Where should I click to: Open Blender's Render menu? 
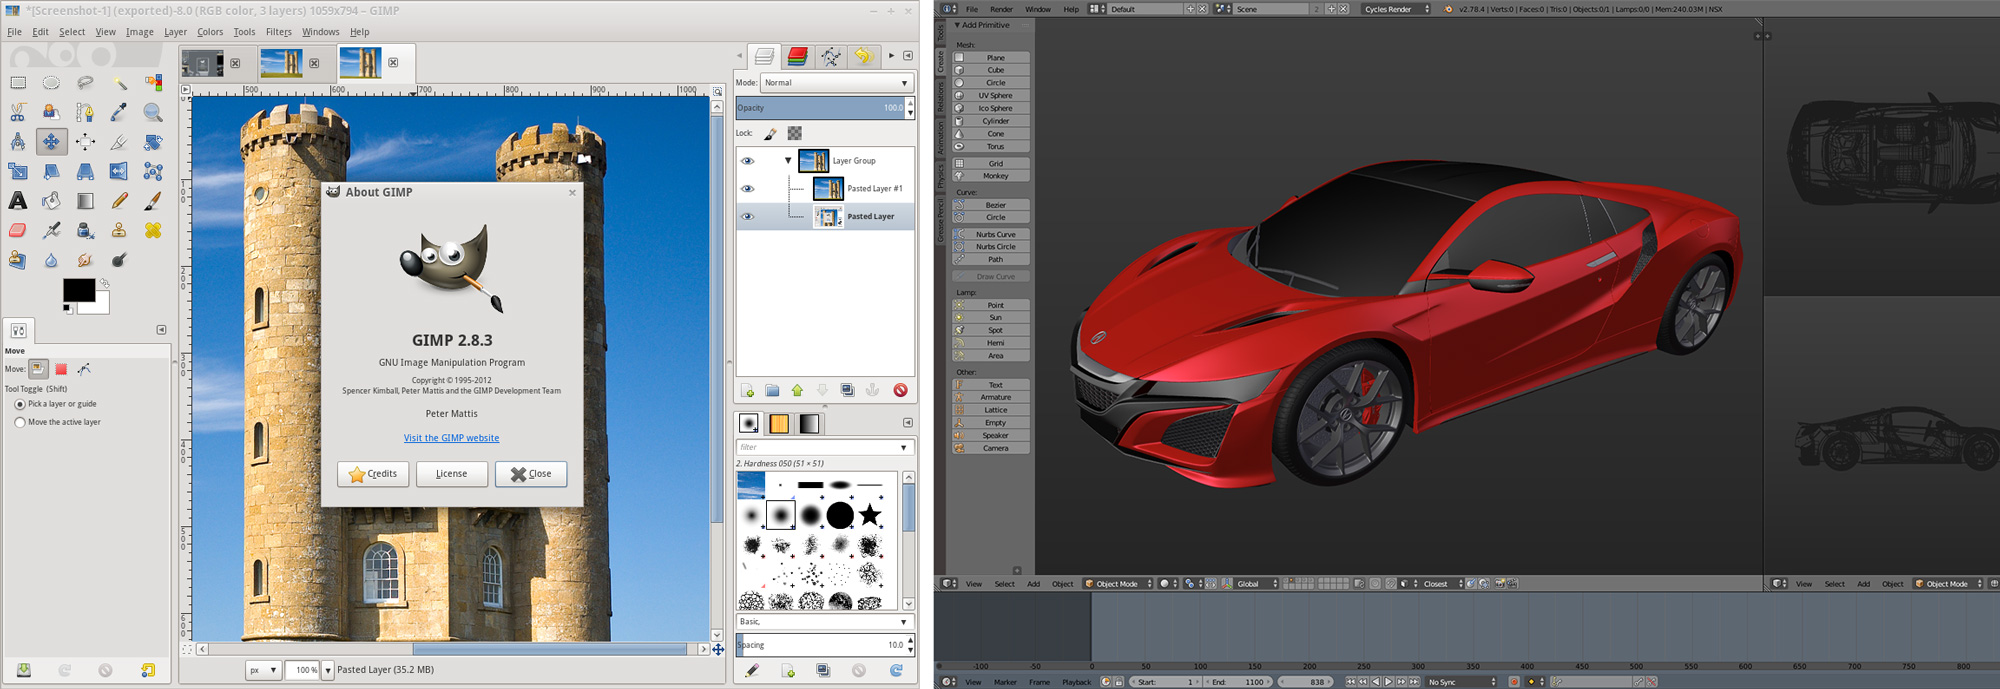point(1001,9)
